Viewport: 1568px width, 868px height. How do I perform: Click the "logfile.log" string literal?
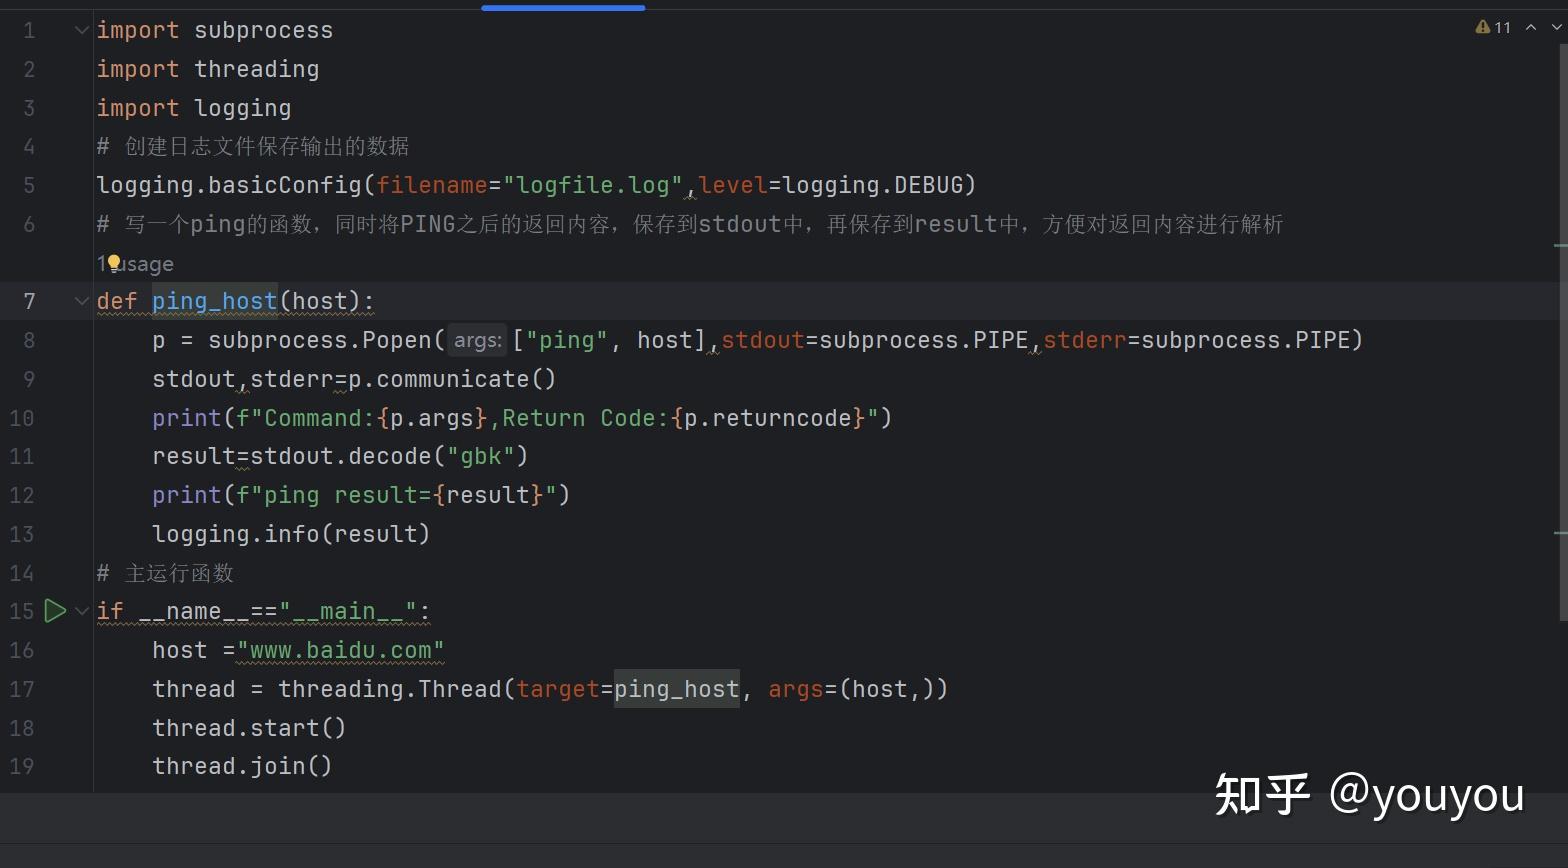[x=593, y=185]
